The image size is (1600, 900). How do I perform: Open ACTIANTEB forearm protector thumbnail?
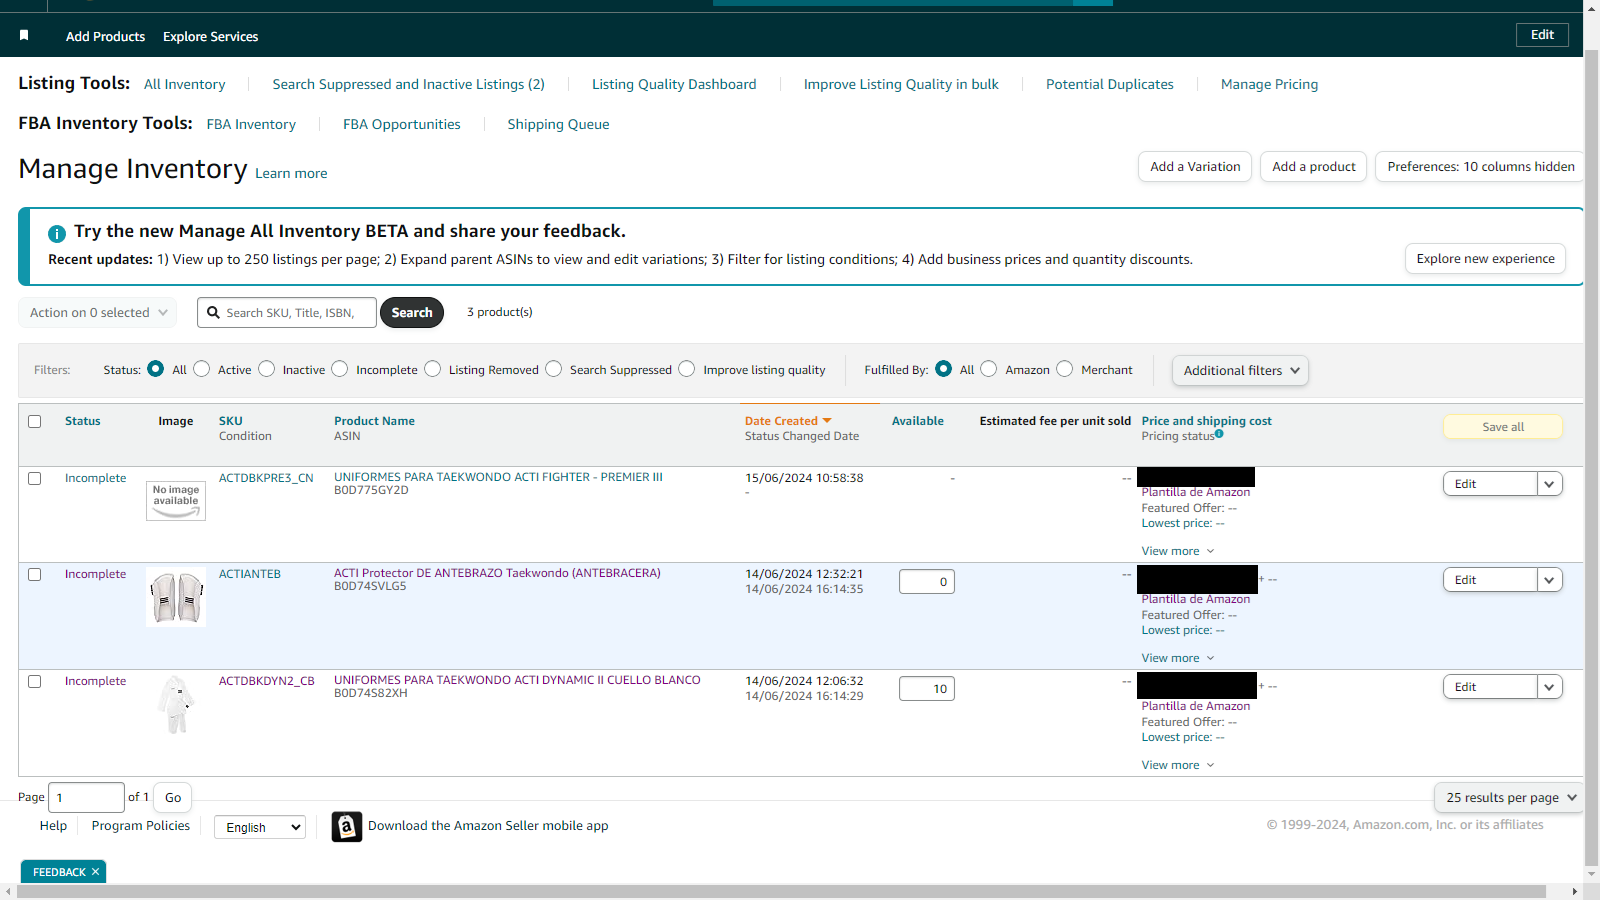pos(176,597)
